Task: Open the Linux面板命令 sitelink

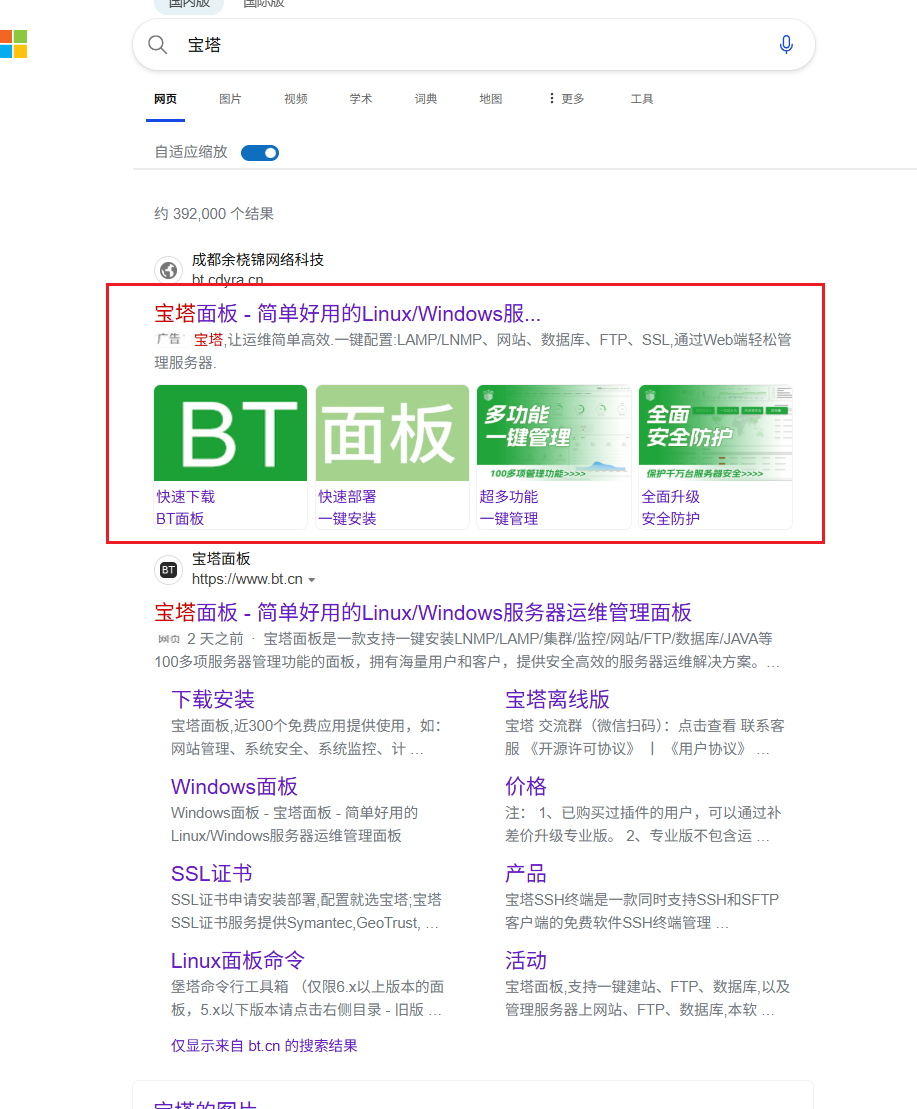Action: pos(238,960)
